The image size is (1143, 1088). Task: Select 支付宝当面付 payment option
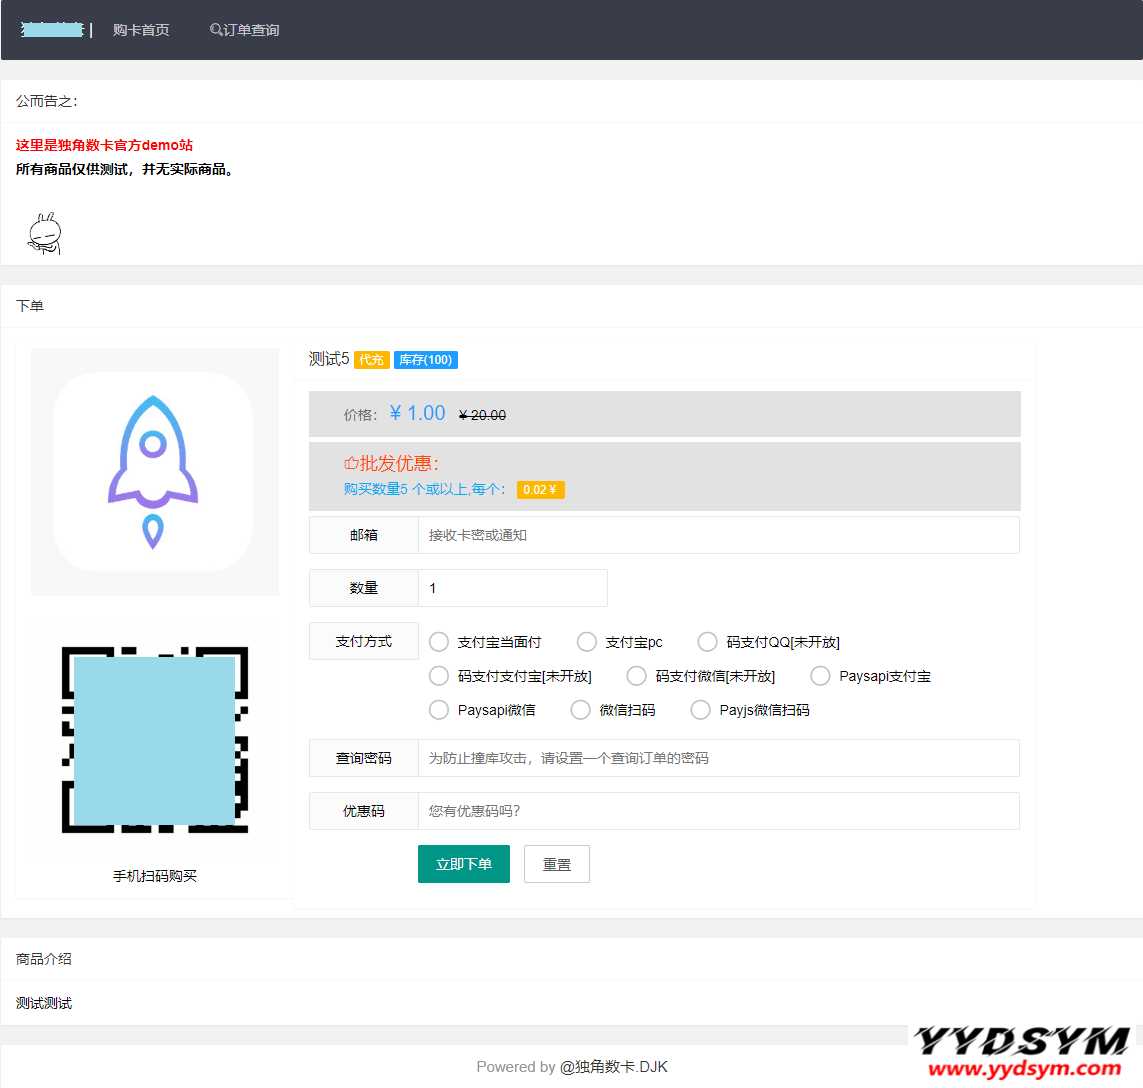click(439, 642)
